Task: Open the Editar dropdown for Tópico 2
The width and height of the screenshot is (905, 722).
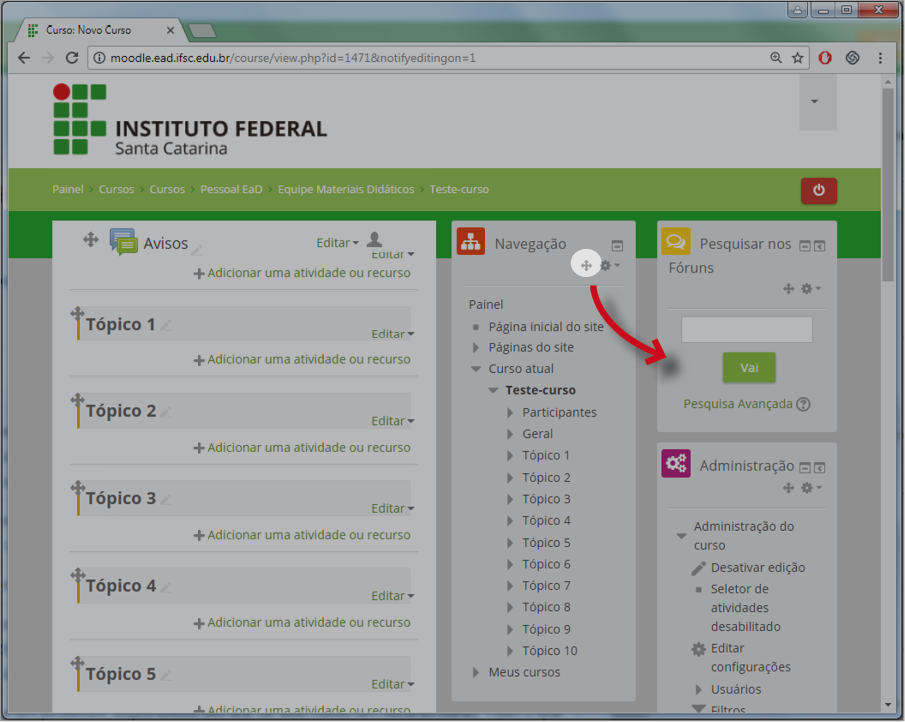Action: coord(392,421)
